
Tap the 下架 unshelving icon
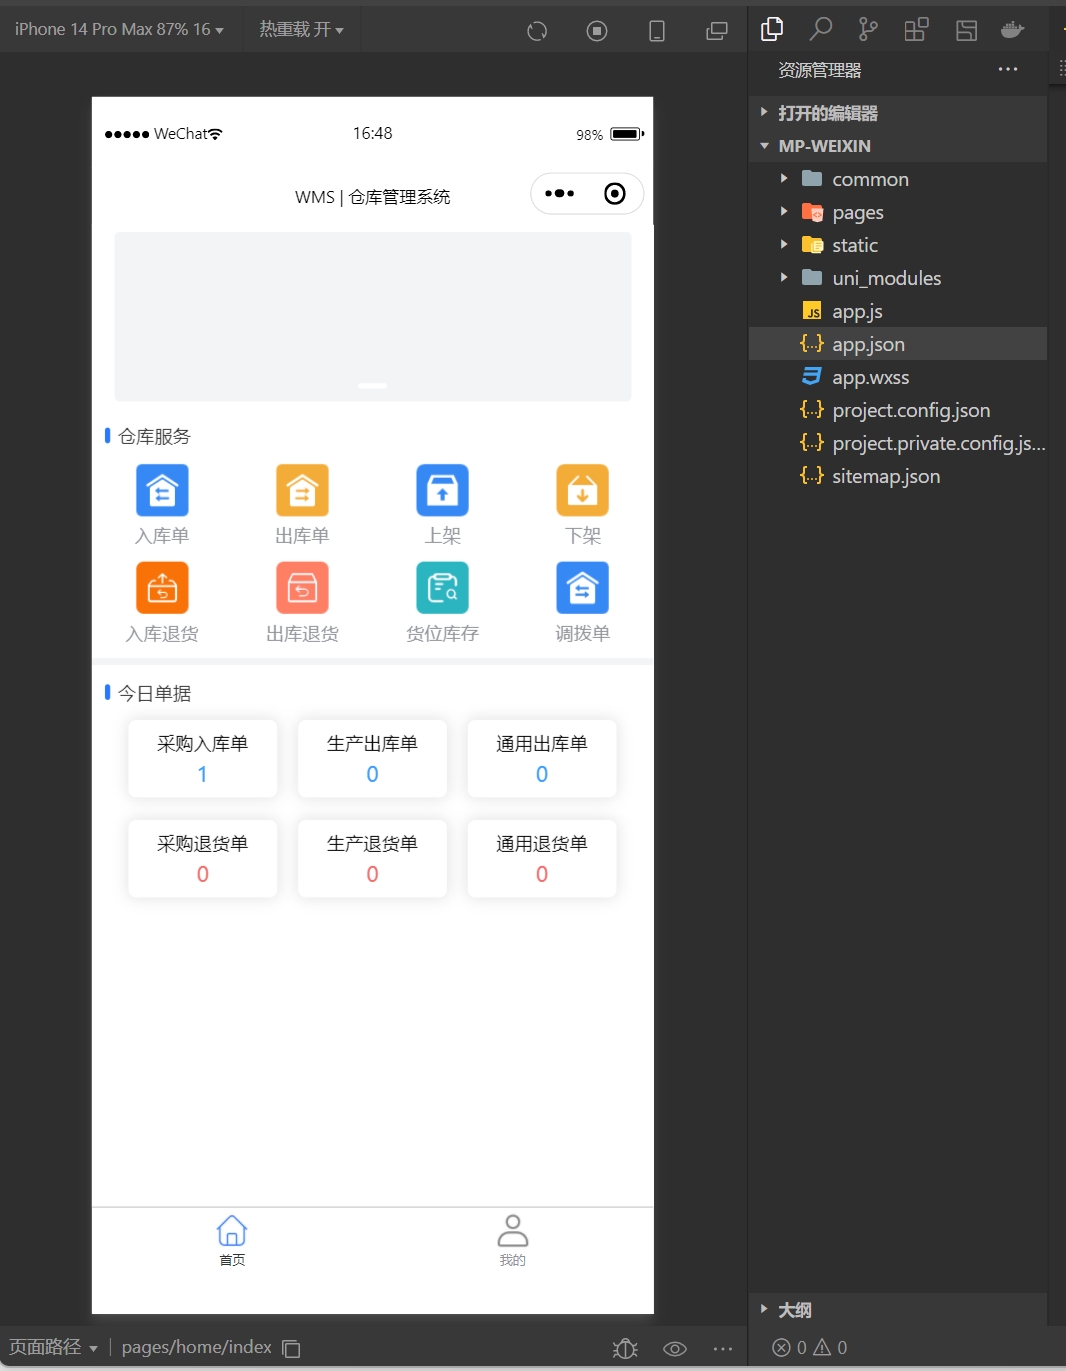[x=582, y=491]
